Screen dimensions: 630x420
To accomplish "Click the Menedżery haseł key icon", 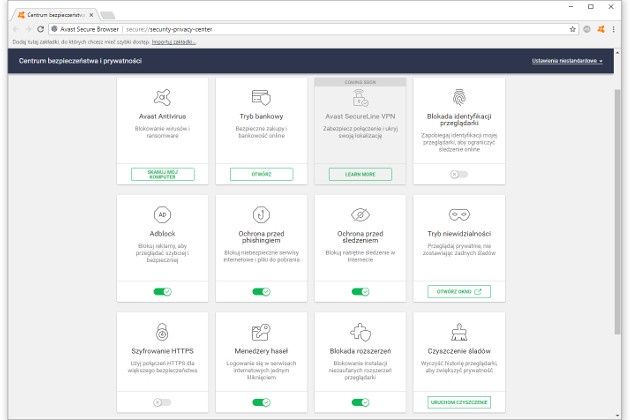I will (x=261, y=332).
